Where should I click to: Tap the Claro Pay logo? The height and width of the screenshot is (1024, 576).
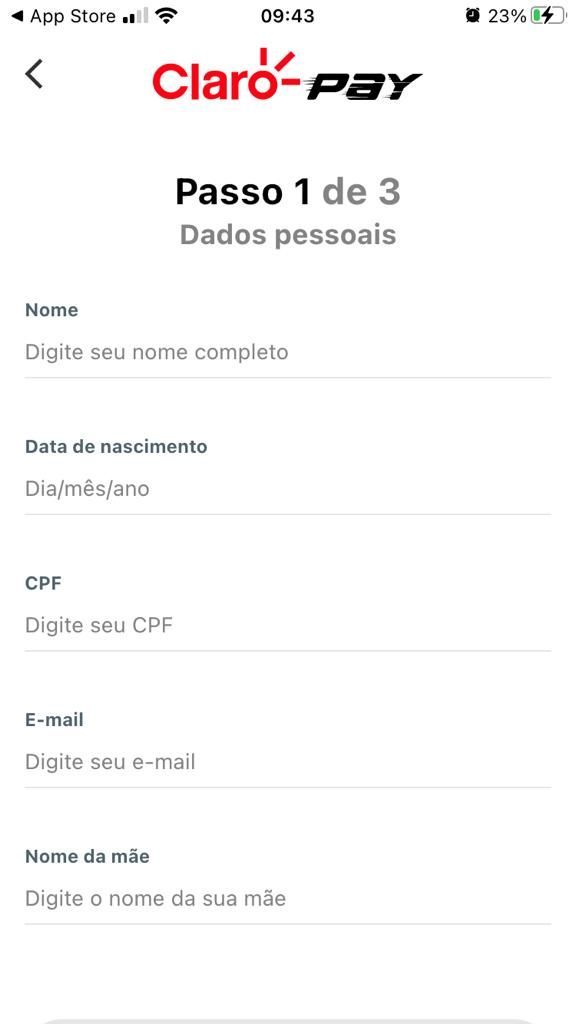287,74
